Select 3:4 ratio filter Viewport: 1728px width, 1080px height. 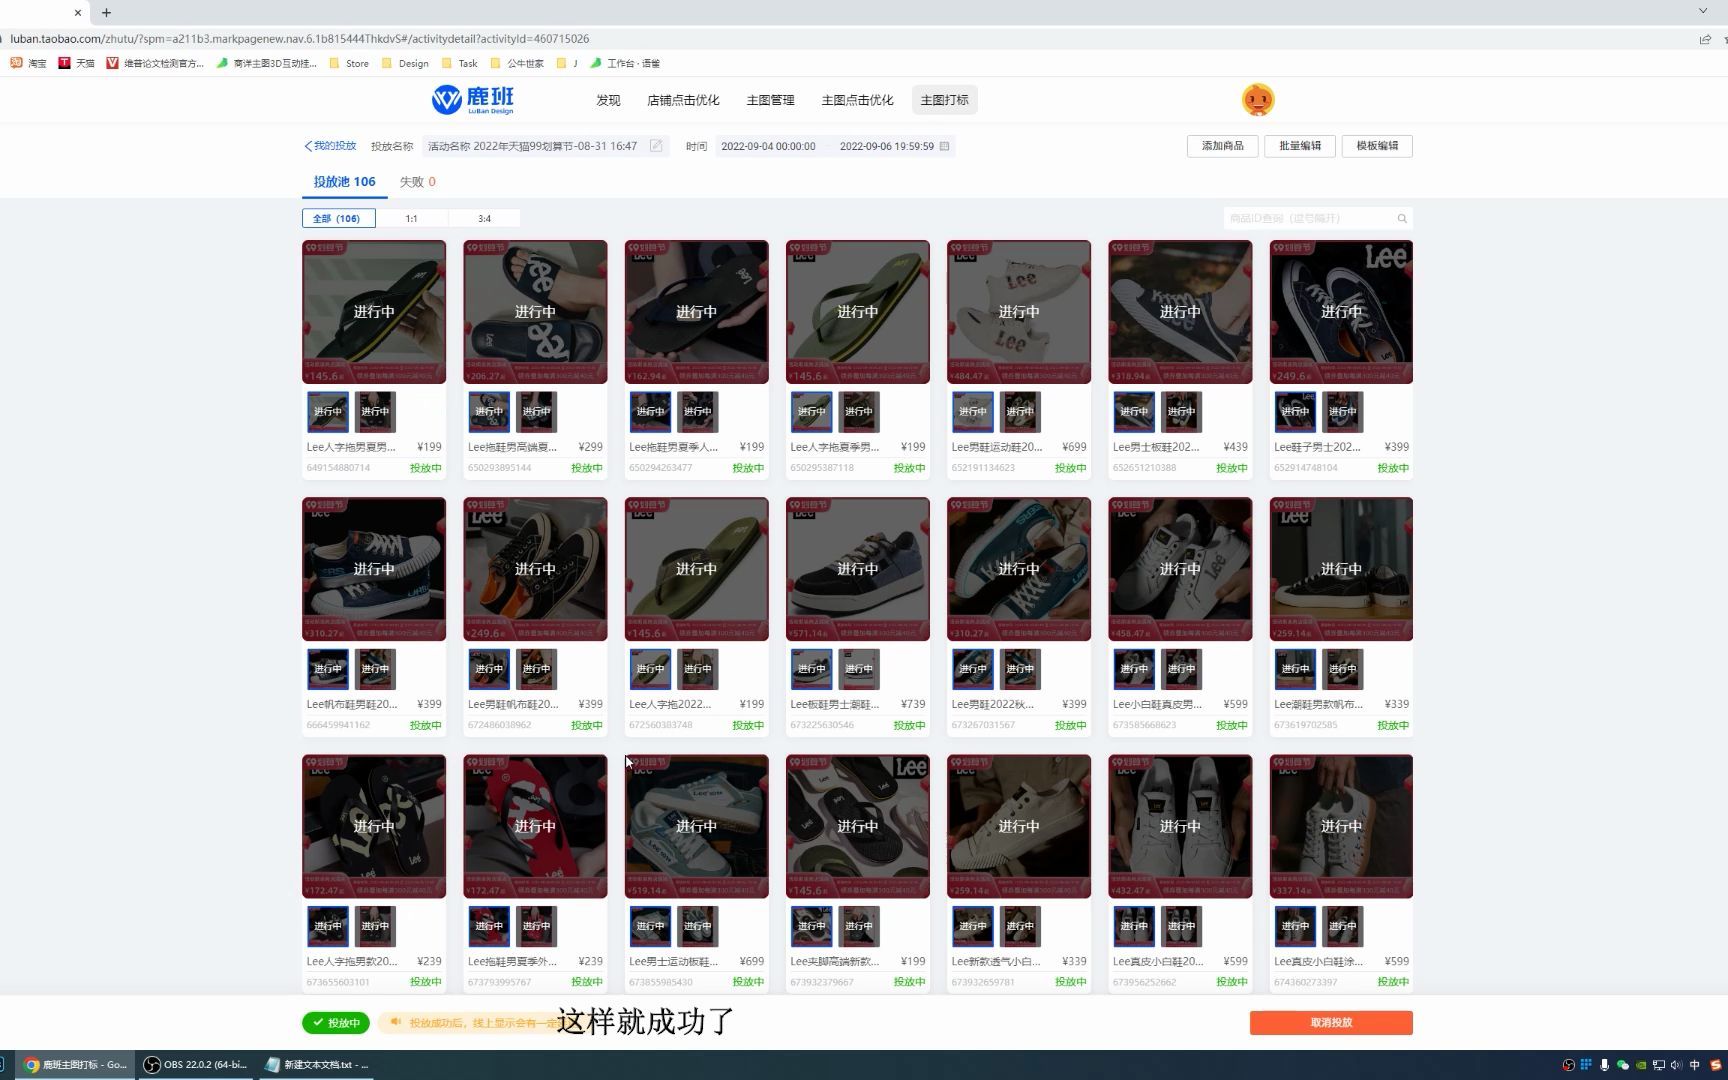tap(484, 218)
